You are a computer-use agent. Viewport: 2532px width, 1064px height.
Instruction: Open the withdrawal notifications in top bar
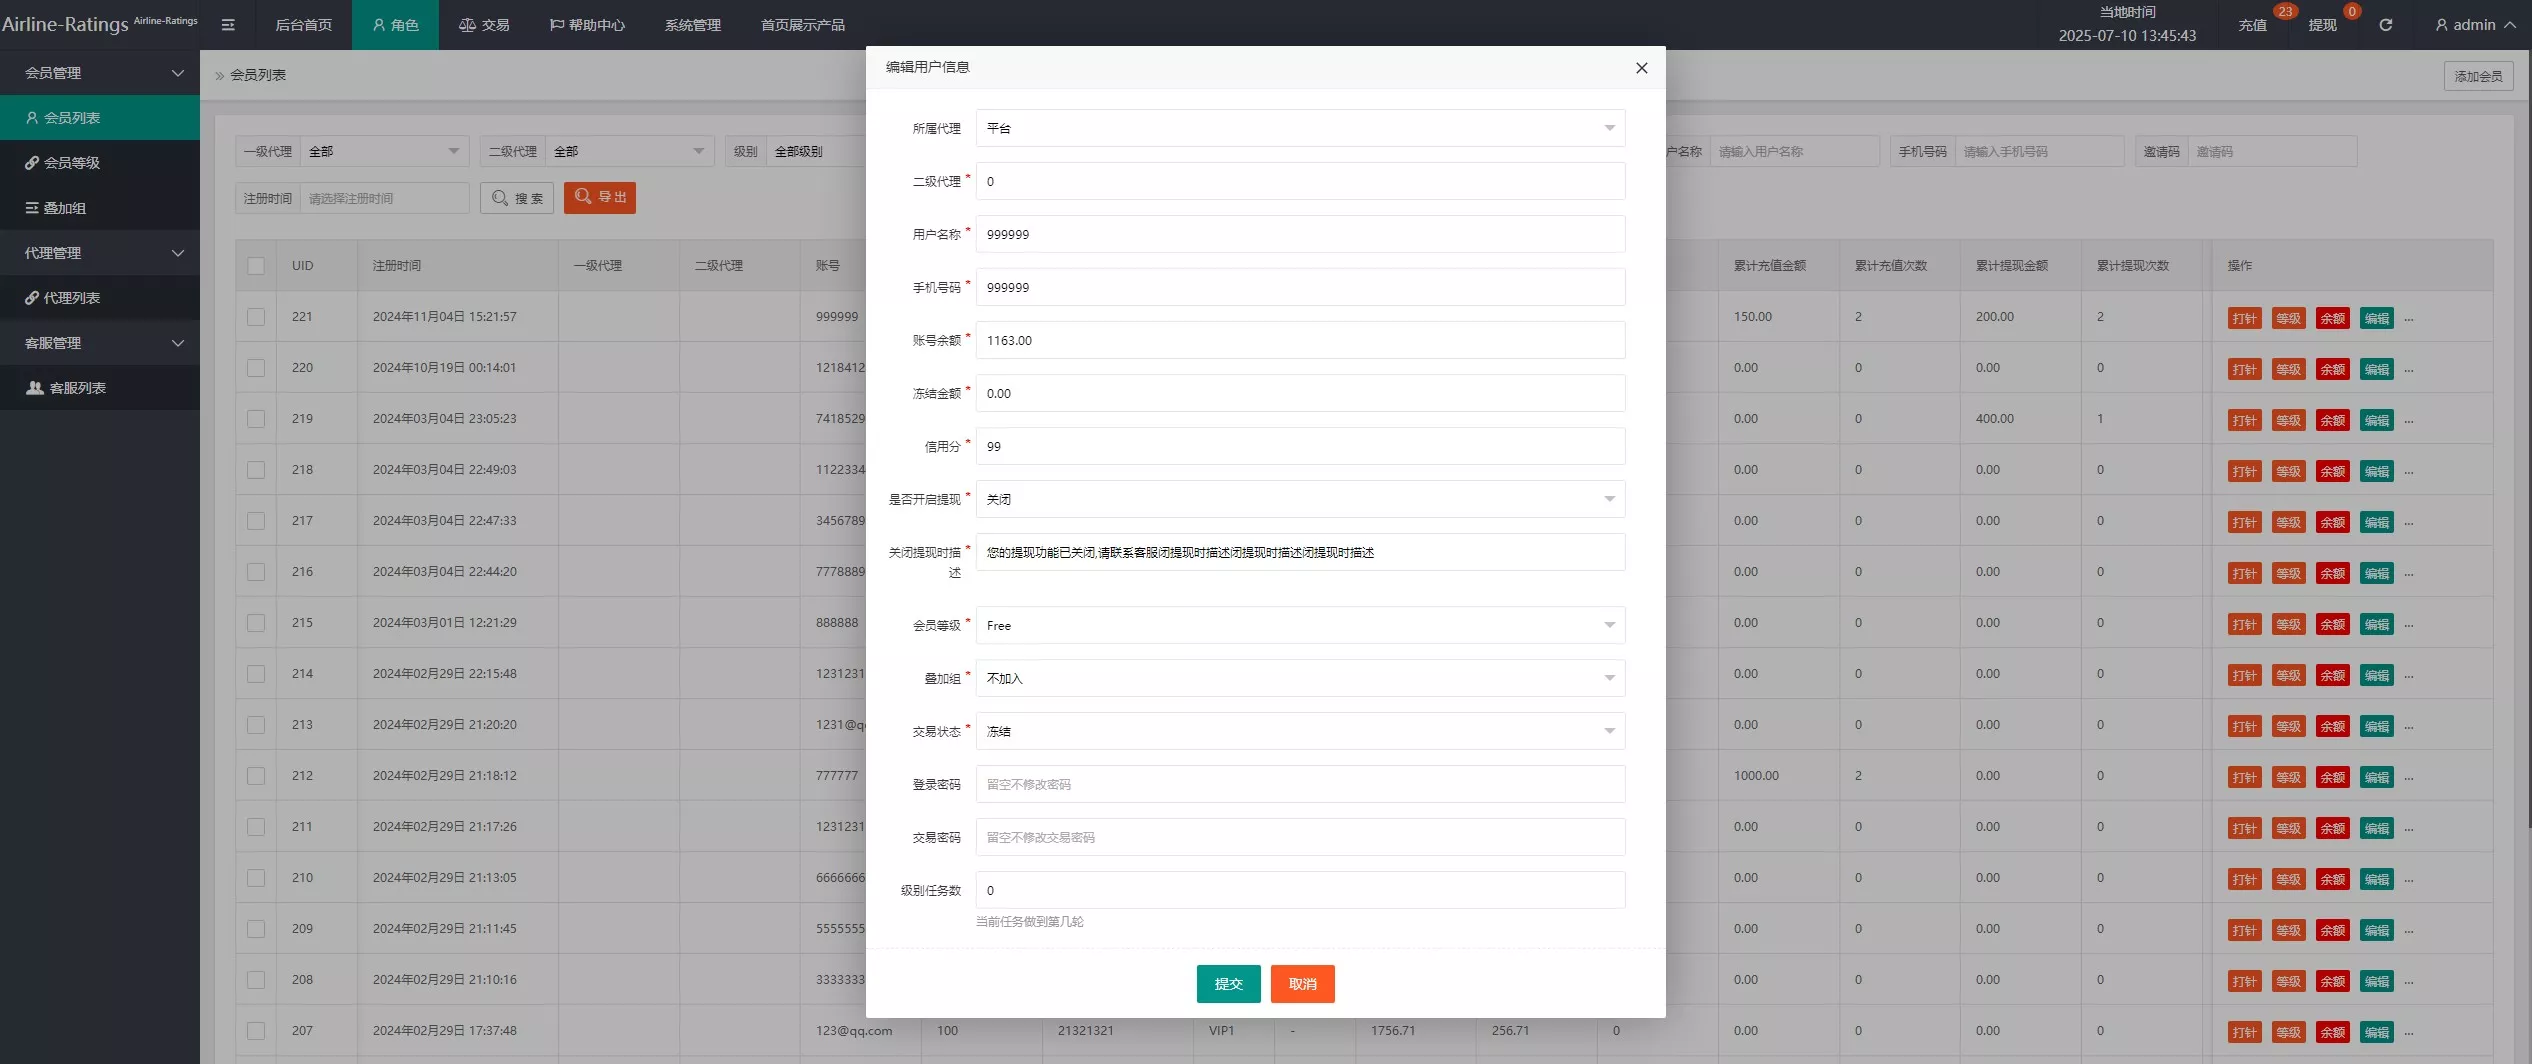point(2322,25)
